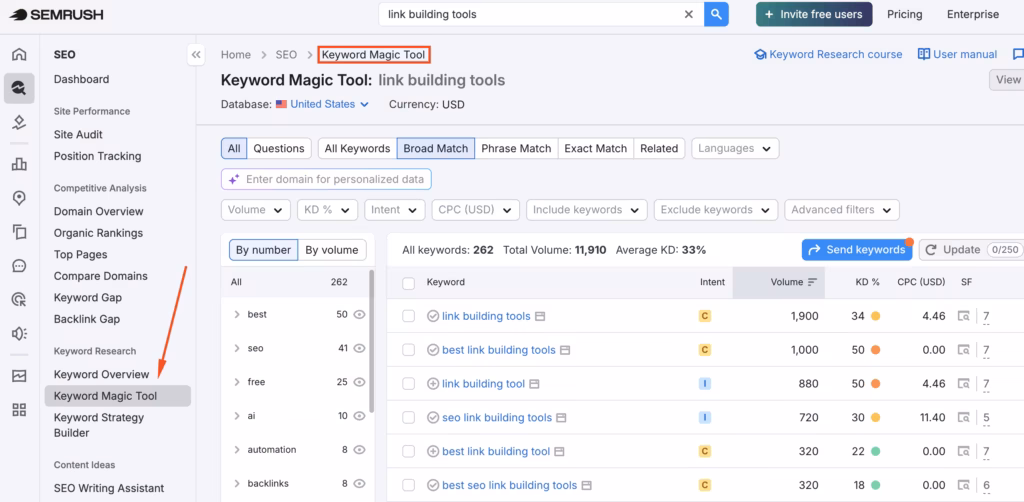
Task: Check the link building tools row
Action: [409, 316]
